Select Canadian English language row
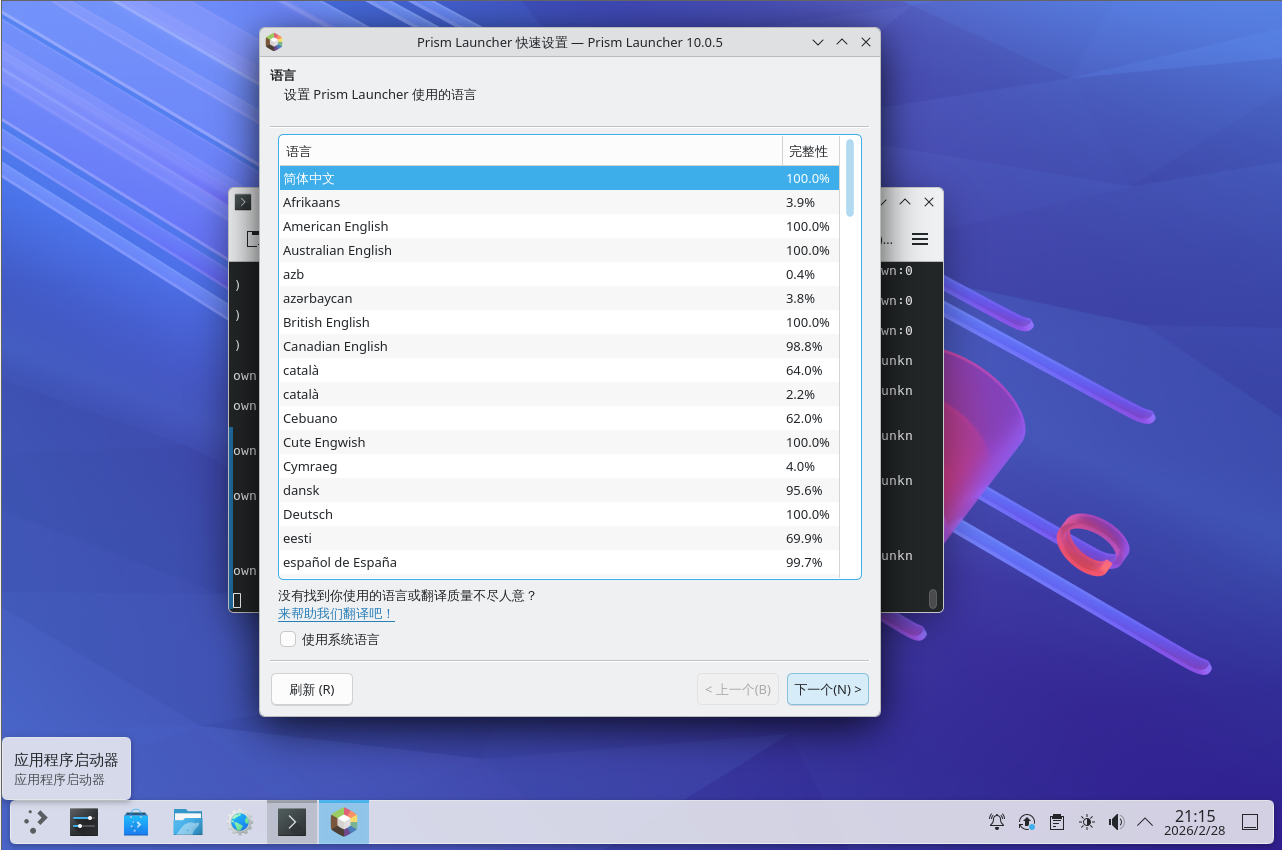The height and width of the screenshot is (850, 1282). [559, 346]
